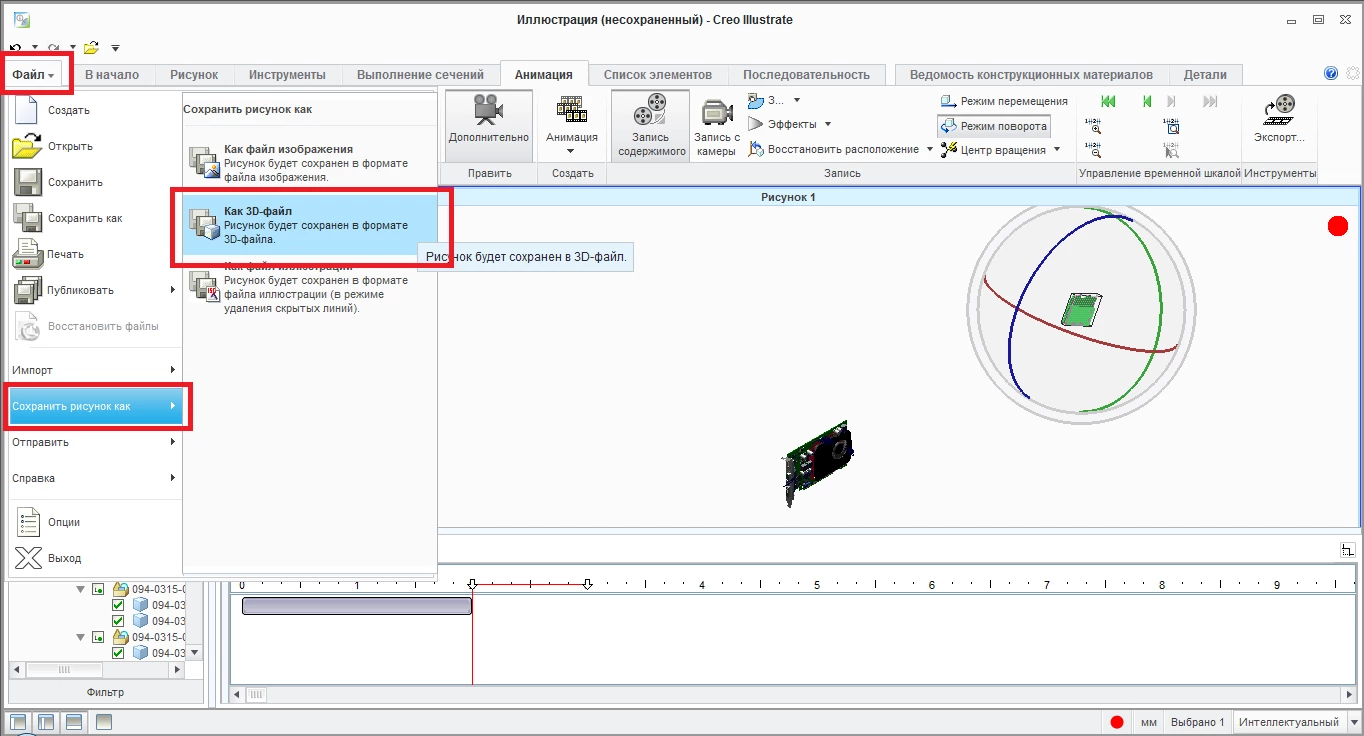The image size is (1364, 736).
Task: Collapse the second 094-0315 tree folder
Action: 81,637
